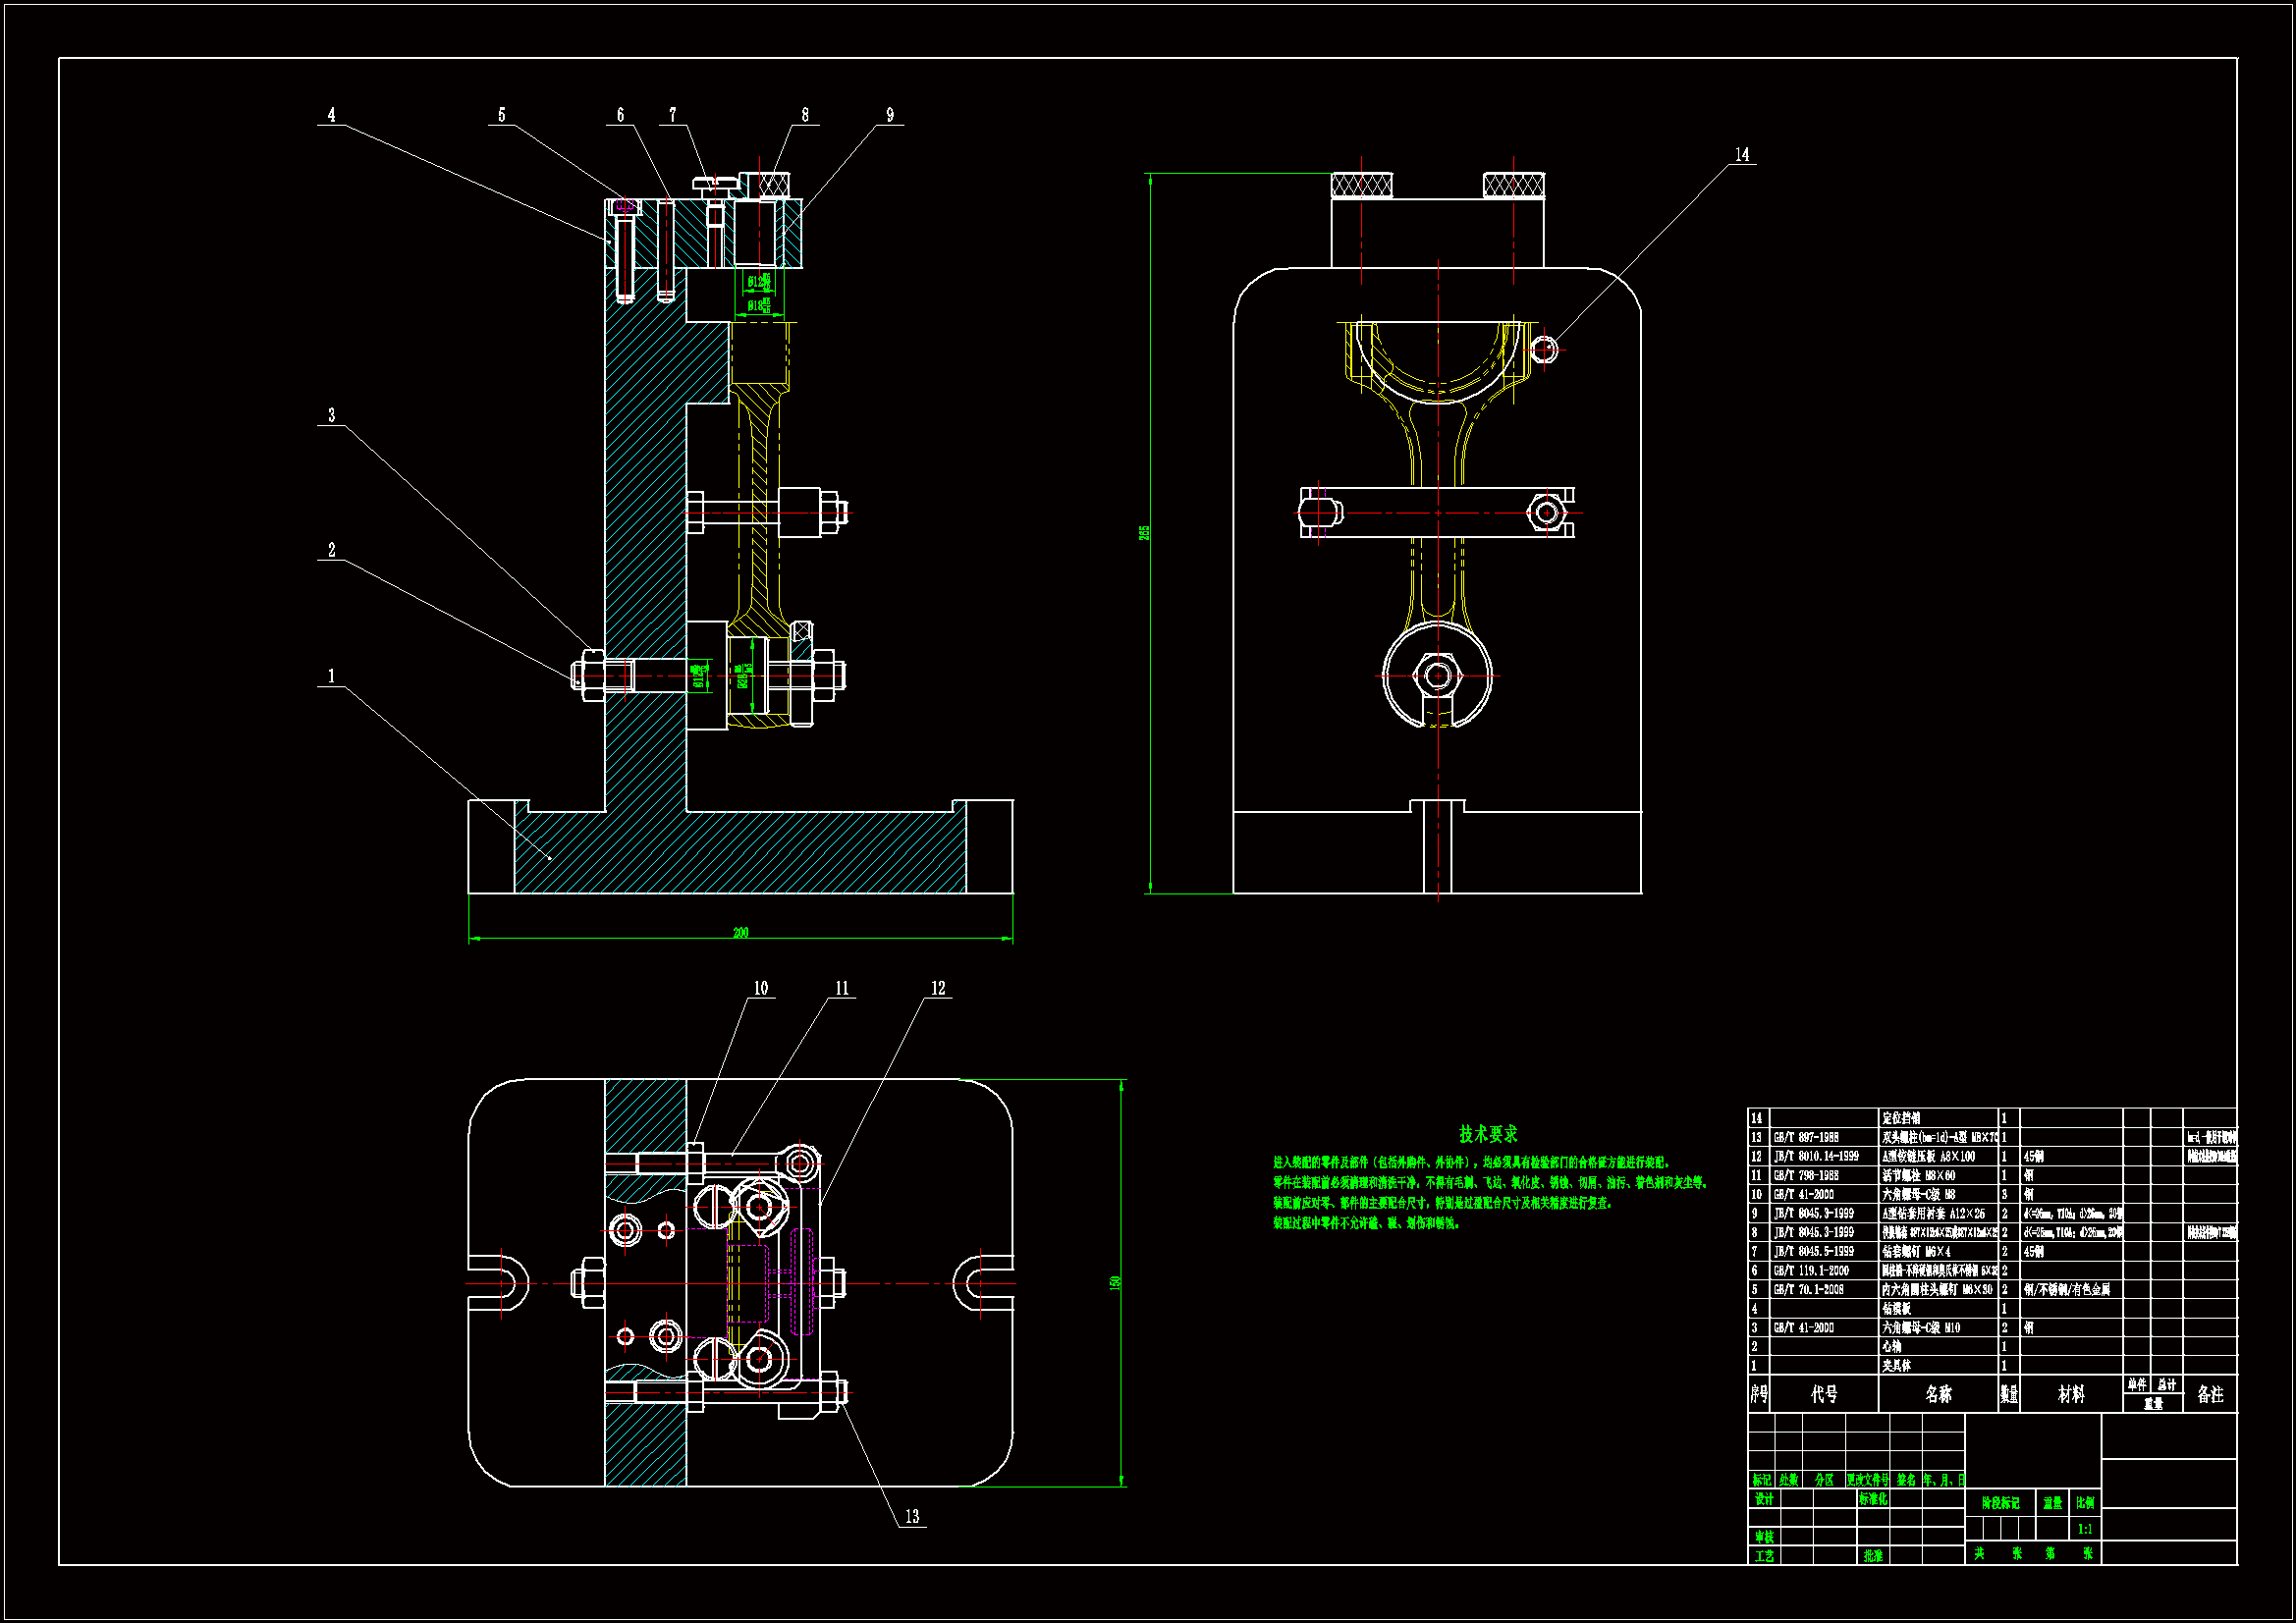Select the 150 depth dimension in plan view

click(1115, 1282)
